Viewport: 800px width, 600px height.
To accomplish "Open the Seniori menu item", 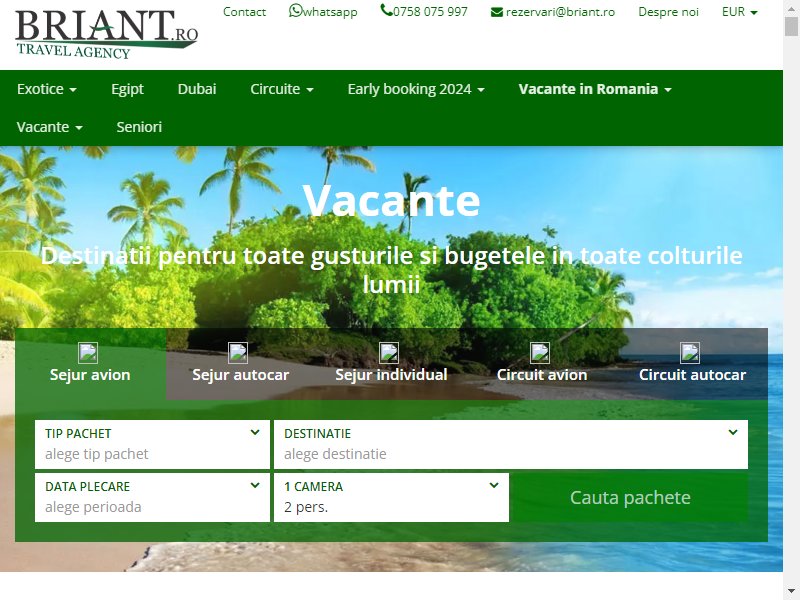I will click(x=139, y=127).
